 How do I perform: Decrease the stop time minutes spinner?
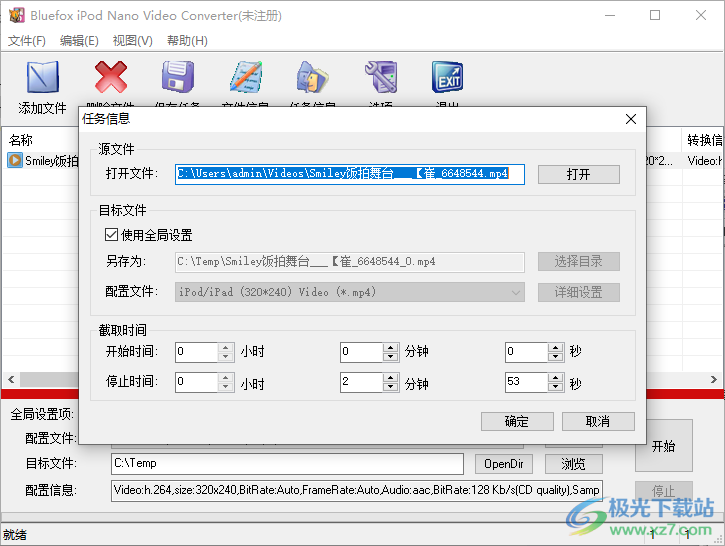tap(391, 386)
